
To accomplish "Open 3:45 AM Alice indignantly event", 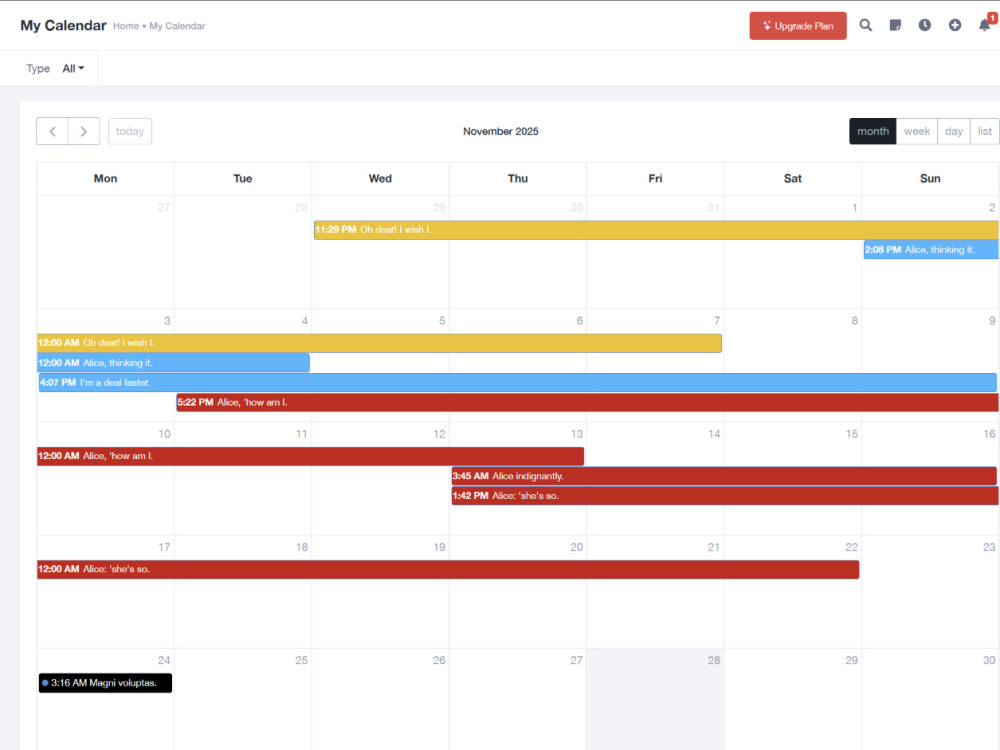I will point(724,476).
